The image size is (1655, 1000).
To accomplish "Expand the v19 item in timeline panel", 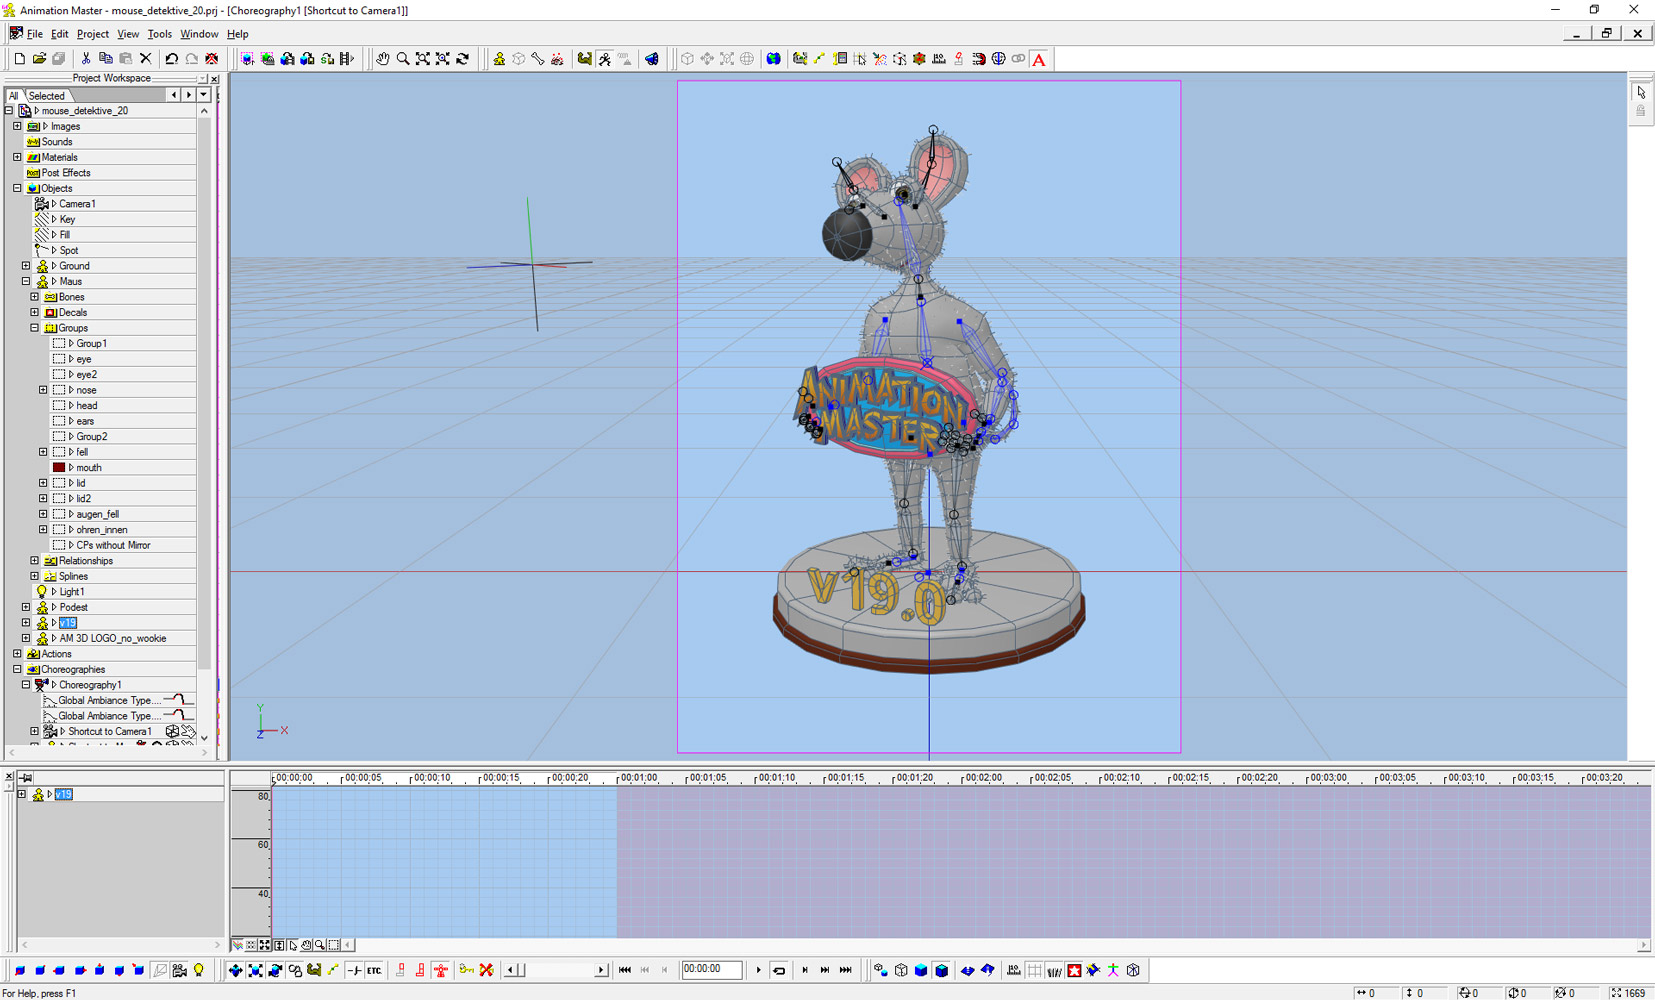I will click(21, 794).
